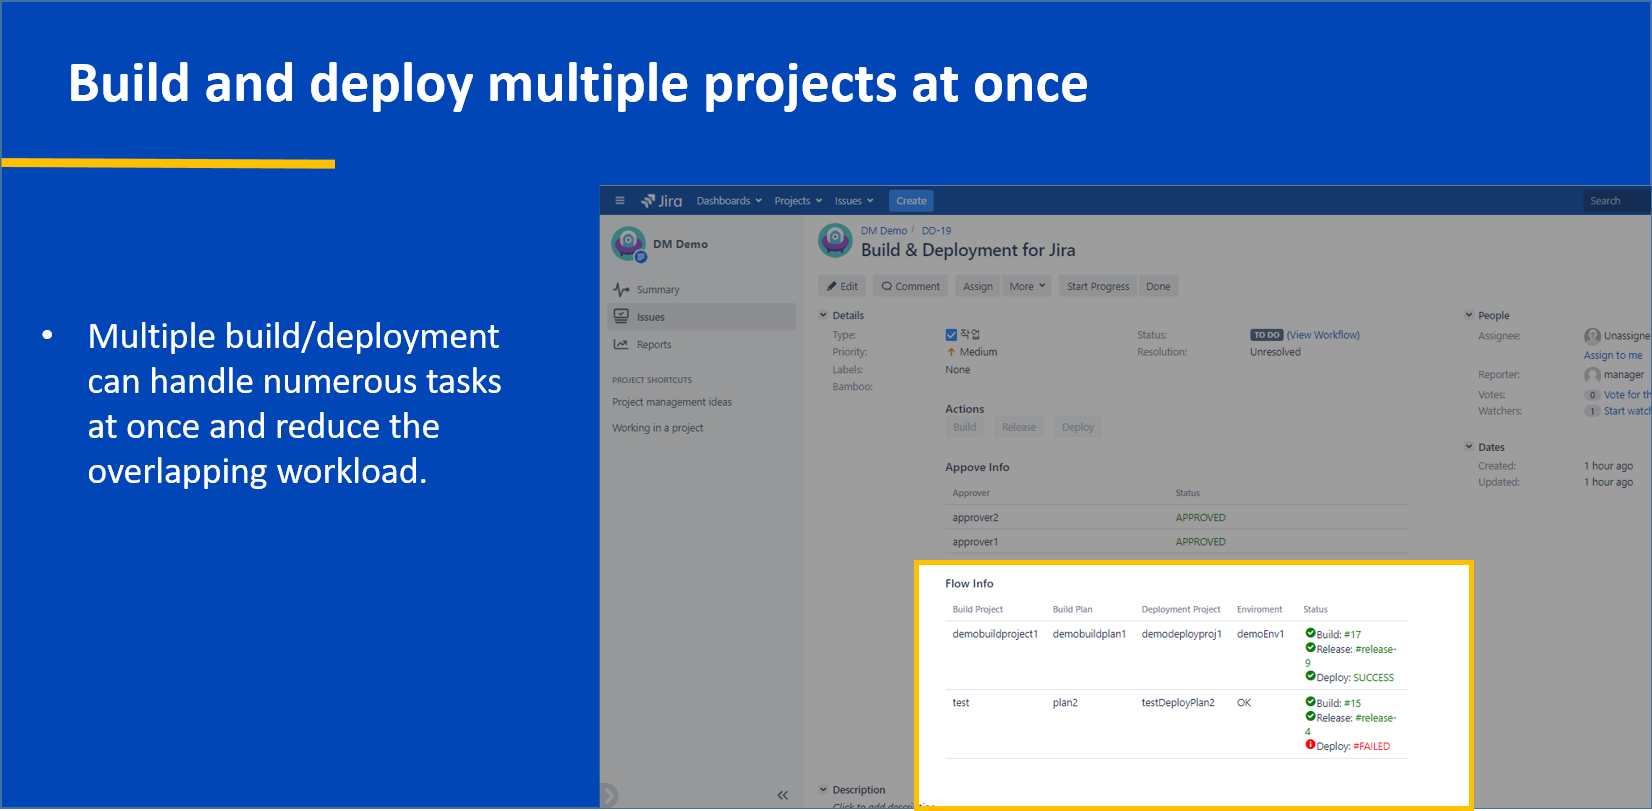Open the Summary sidebar icon
1652x811 pixels.
click(x=621, y=289)
